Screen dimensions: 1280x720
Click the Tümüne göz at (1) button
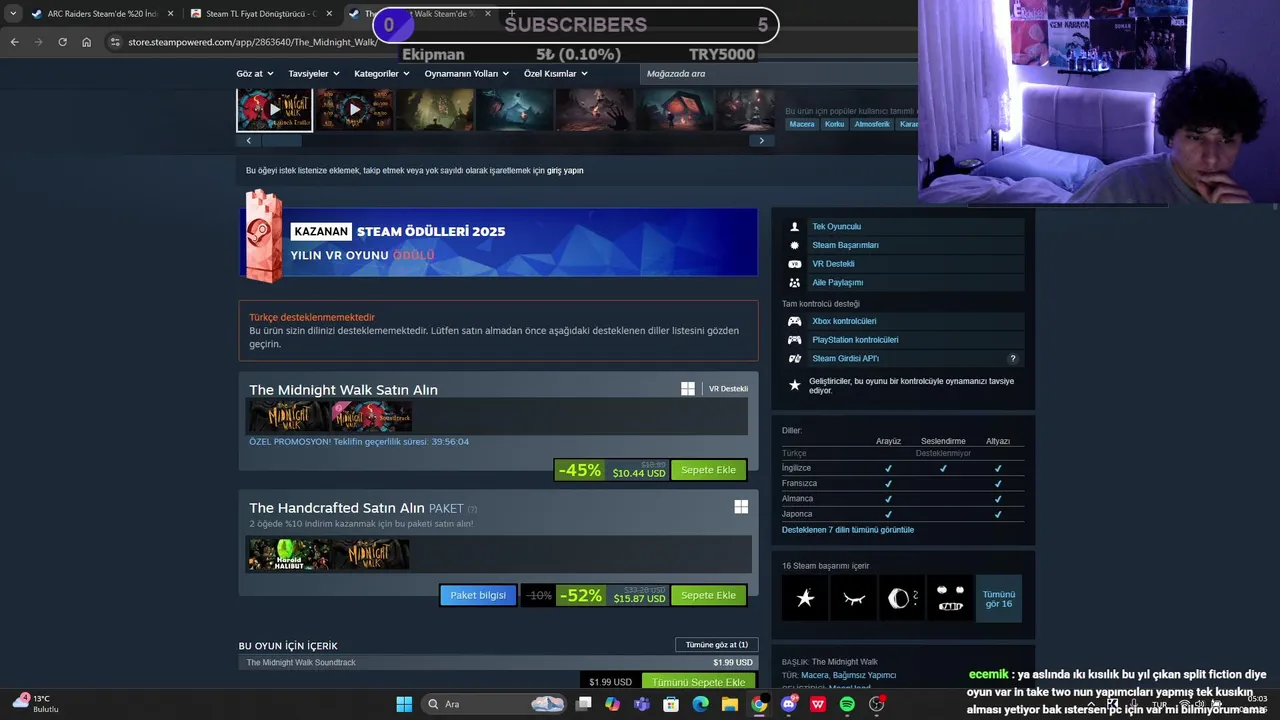click(x=716, y=645)
